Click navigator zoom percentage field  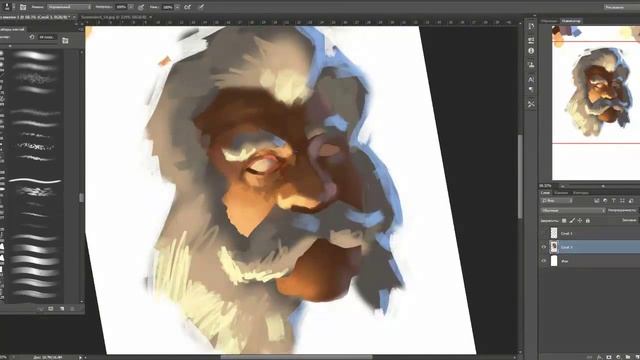coord(546,186)
